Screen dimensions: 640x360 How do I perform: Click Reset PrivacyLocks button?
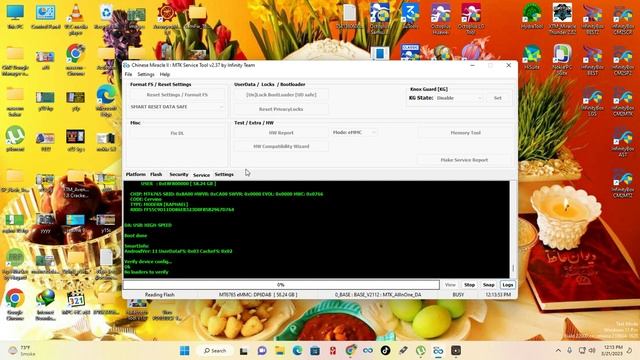[x=281, y=109]
